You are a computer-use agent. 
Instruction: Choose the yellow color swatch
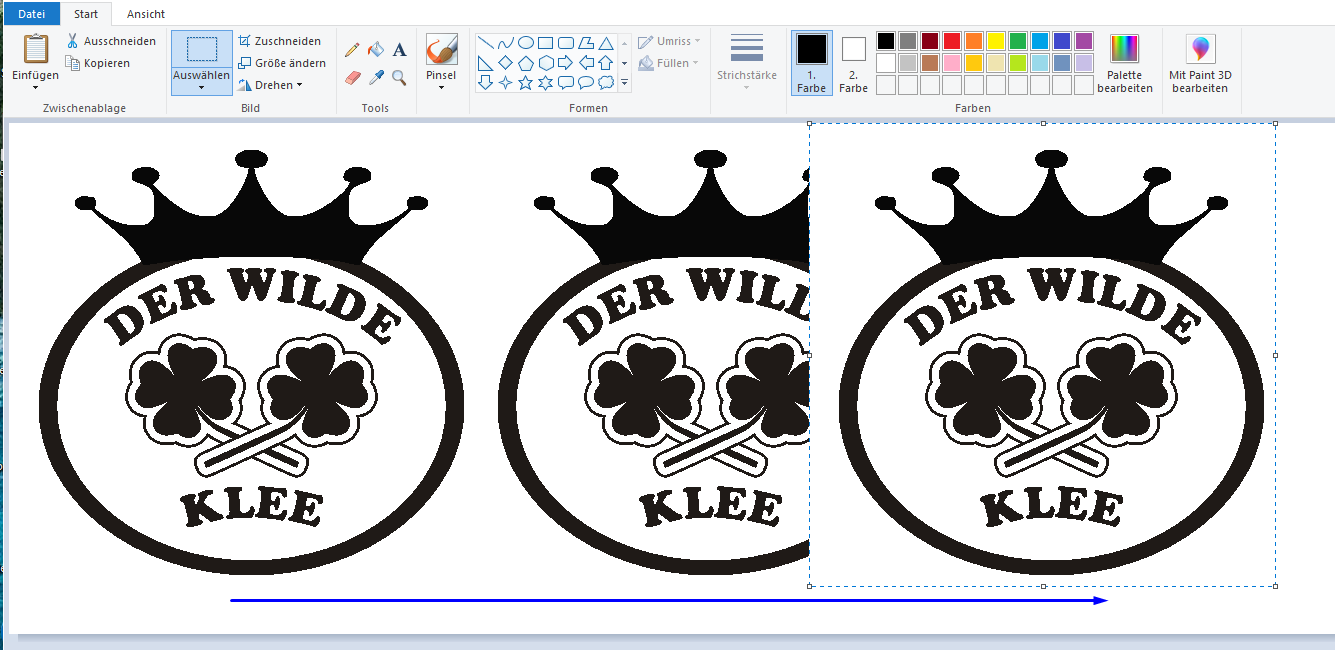point(996,41)
